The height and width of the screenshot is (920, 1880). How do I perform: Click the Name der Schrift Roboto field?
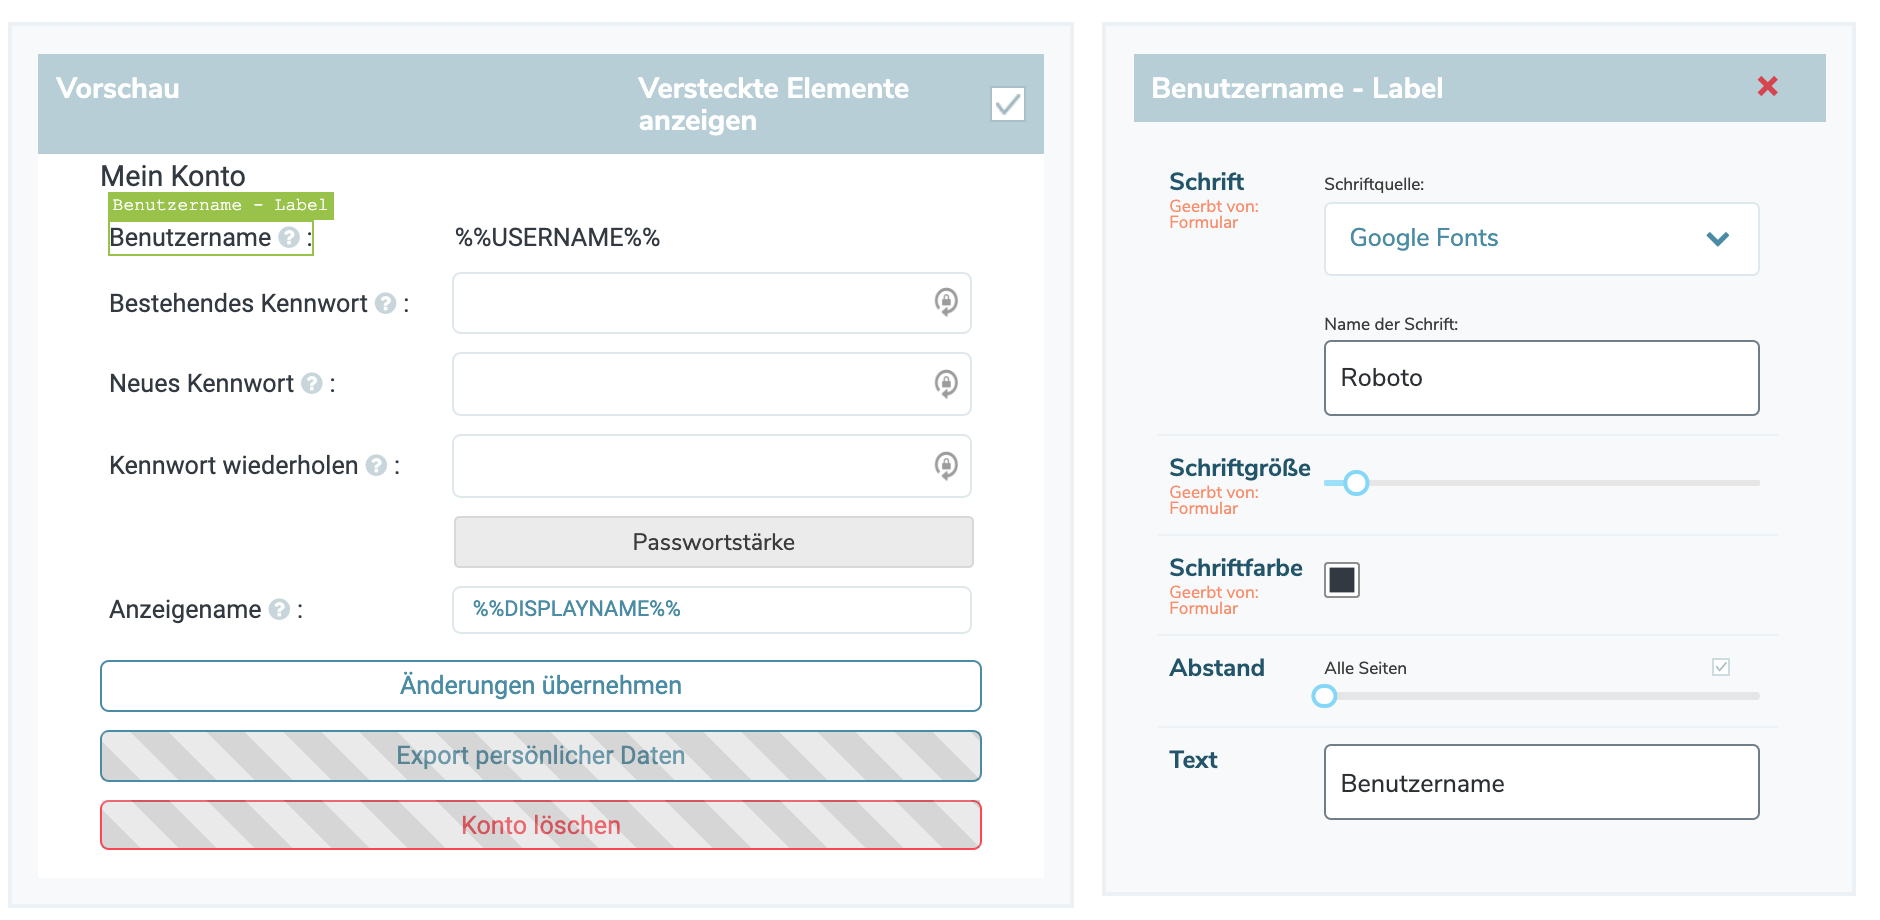pyautogui.click(x=1540, y=378)
